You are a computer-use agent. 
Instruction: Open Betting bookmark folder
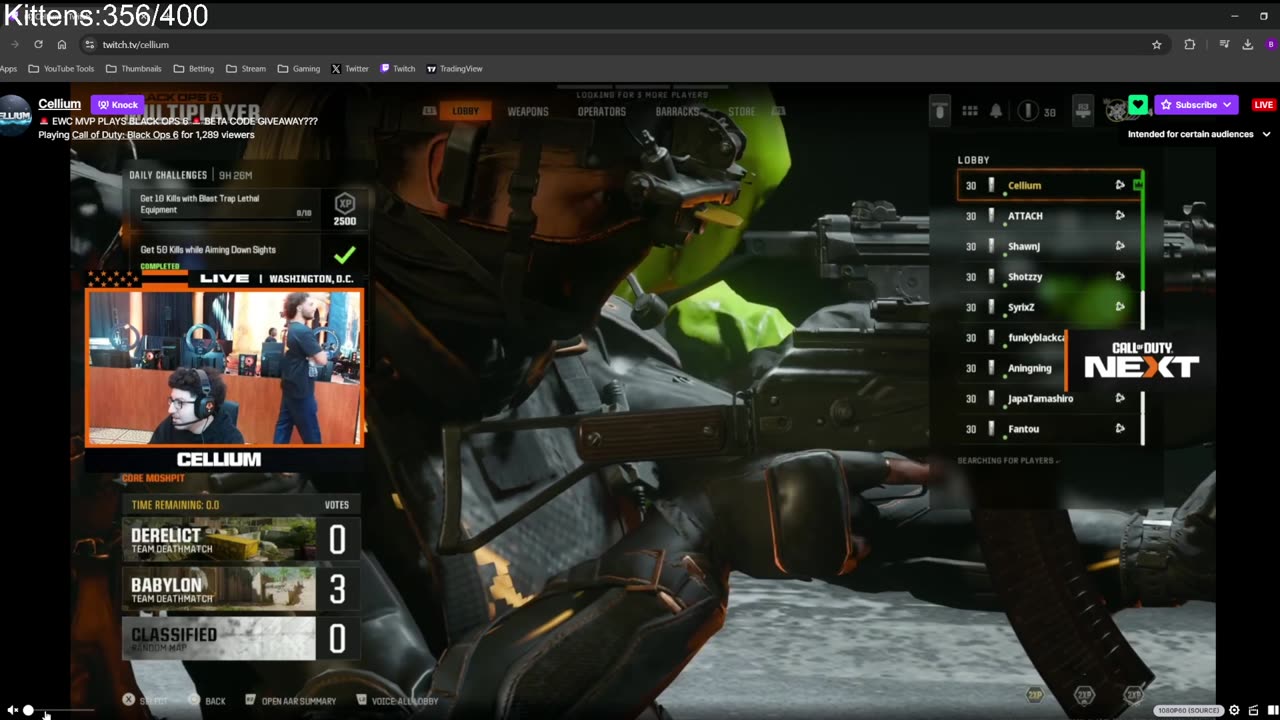194,69
